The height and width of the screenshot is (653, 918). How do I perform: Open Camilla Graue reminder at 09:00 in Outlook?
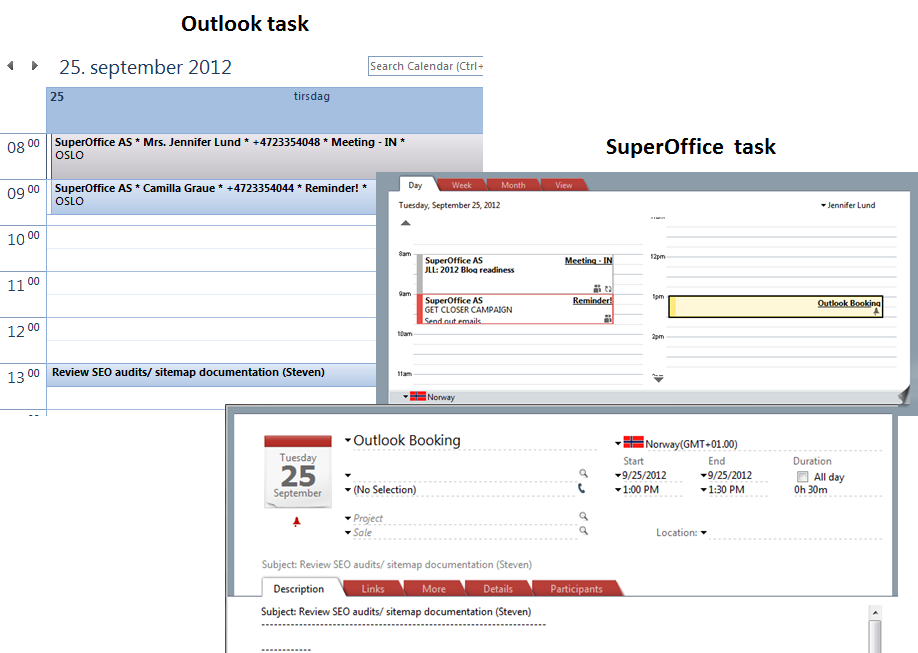pos(215,196)
